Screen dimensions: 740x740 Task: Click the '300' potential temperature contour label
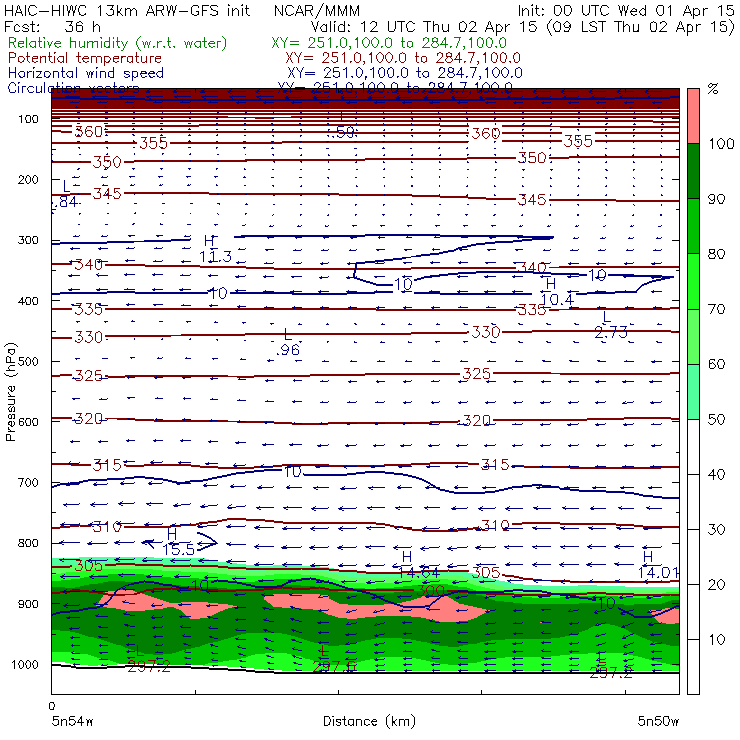430,590
